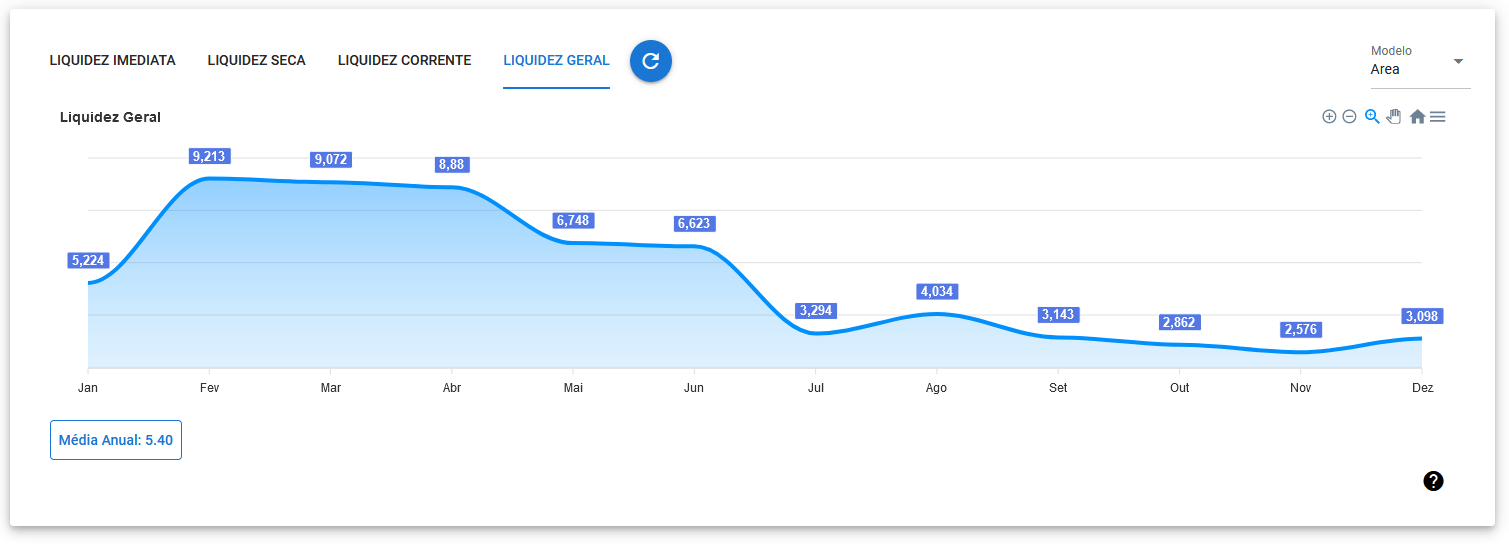Click the 5,224 data label for Jan

88,261
